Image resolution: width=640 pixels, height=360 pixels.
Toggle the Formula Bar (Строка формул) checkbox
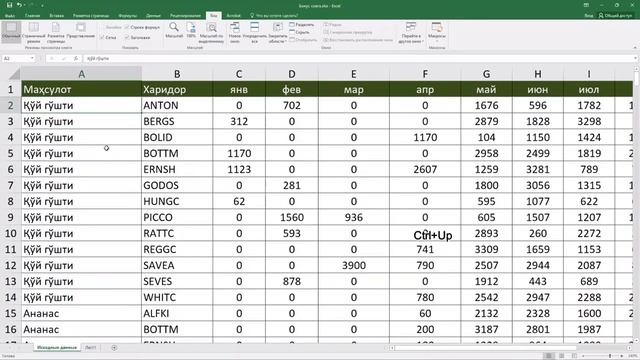coord(142,27)
